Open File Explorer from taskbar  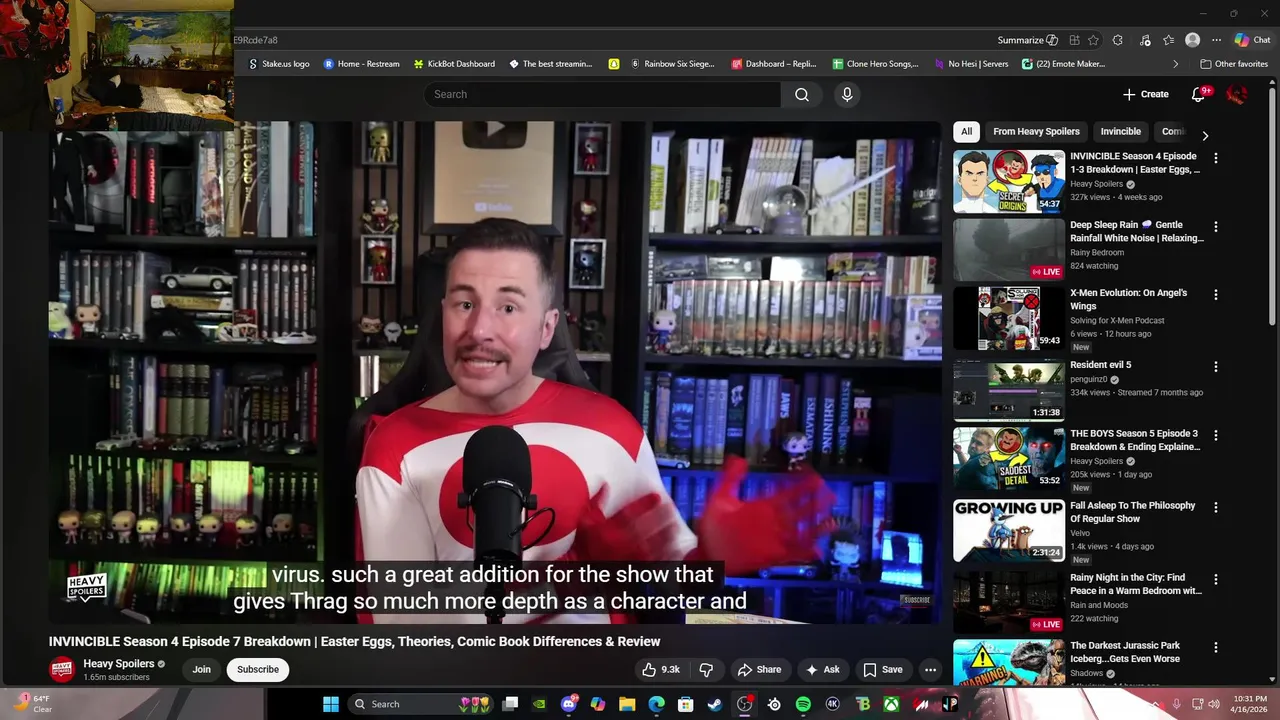coord(627,704)
